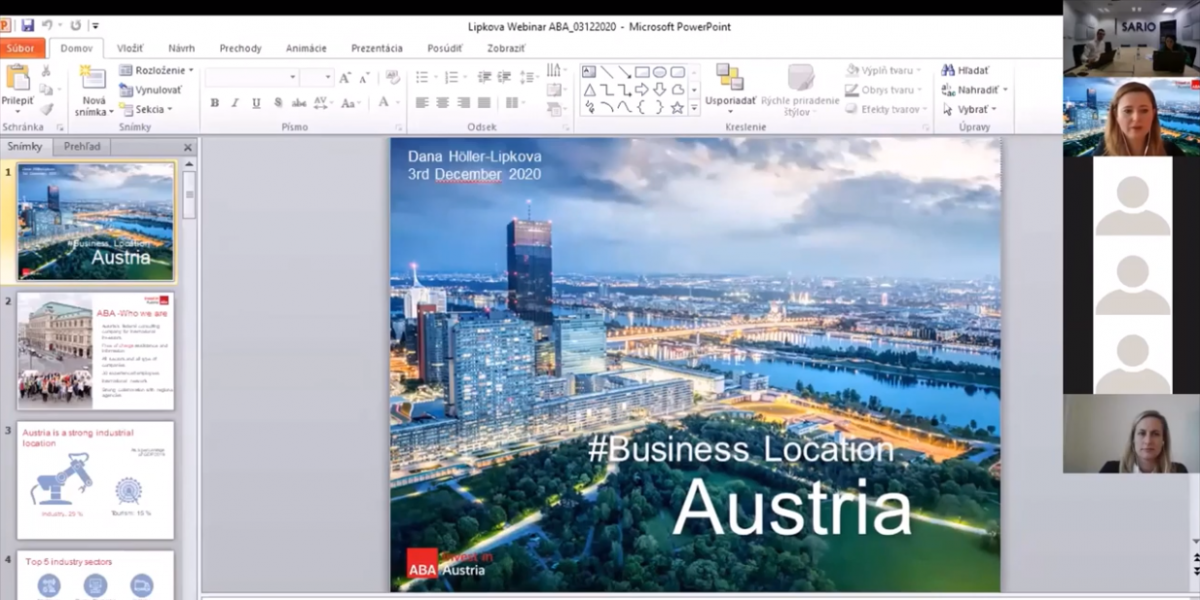
Task: Click the Increase Font Size icon
Action: pos(345,77)
